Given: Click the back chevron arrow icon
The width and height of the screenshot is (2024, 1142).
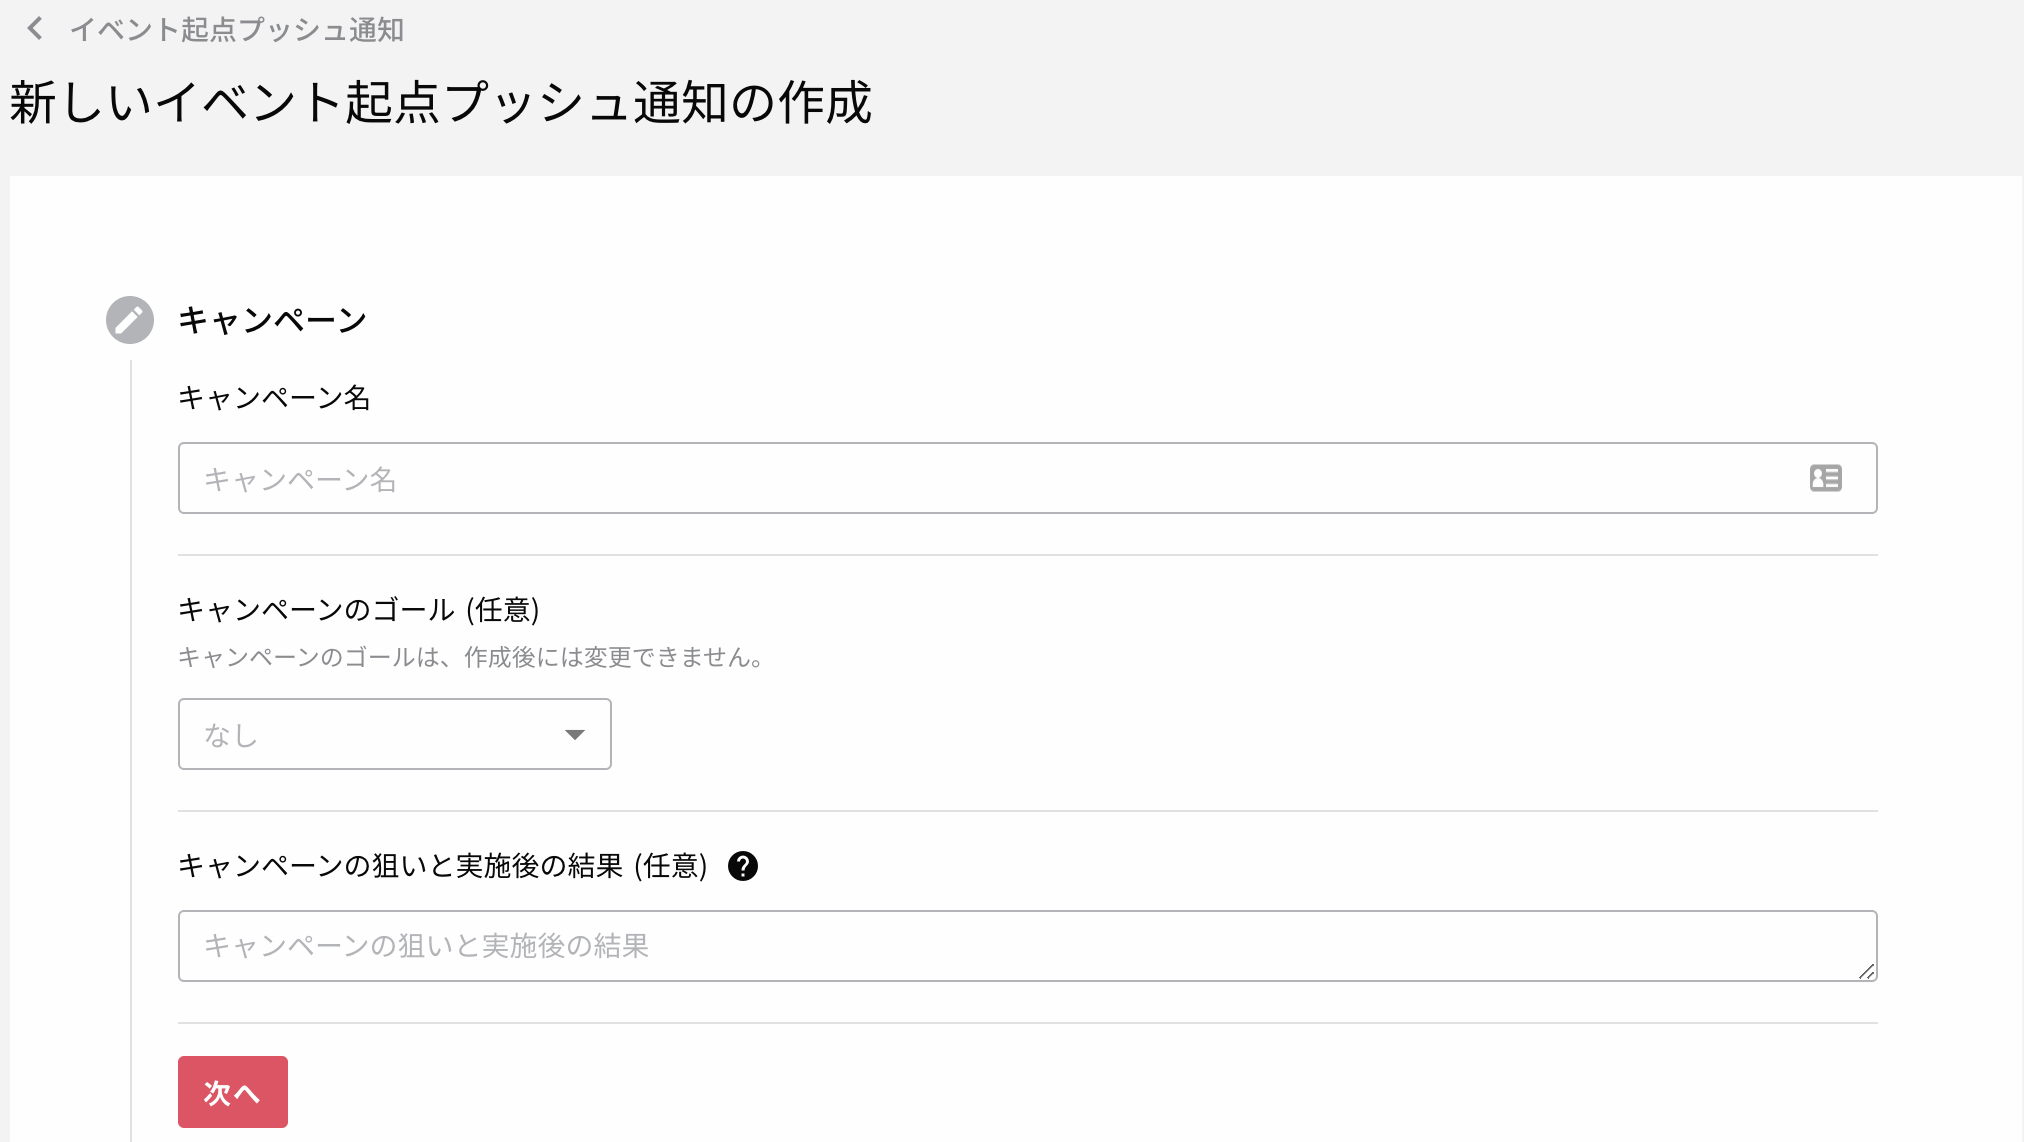Looking at the screenshot, I should (x=35, y=29).
